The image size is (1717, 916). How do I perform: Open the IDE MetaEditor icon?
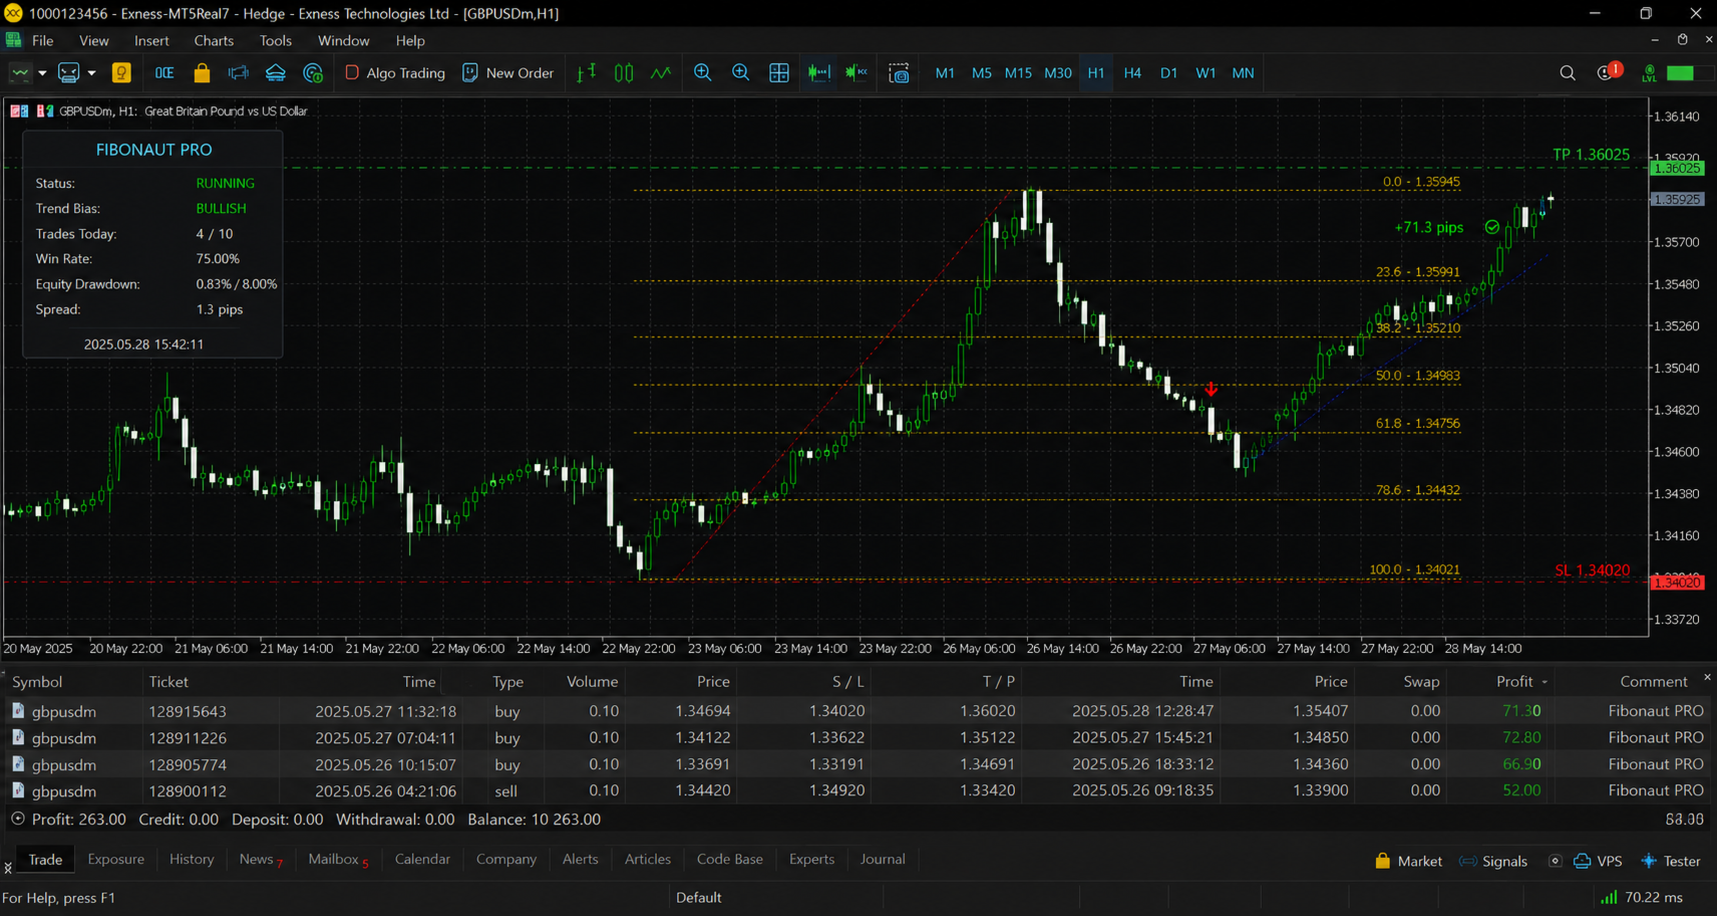pyautogui.click(x=164, y=73)
